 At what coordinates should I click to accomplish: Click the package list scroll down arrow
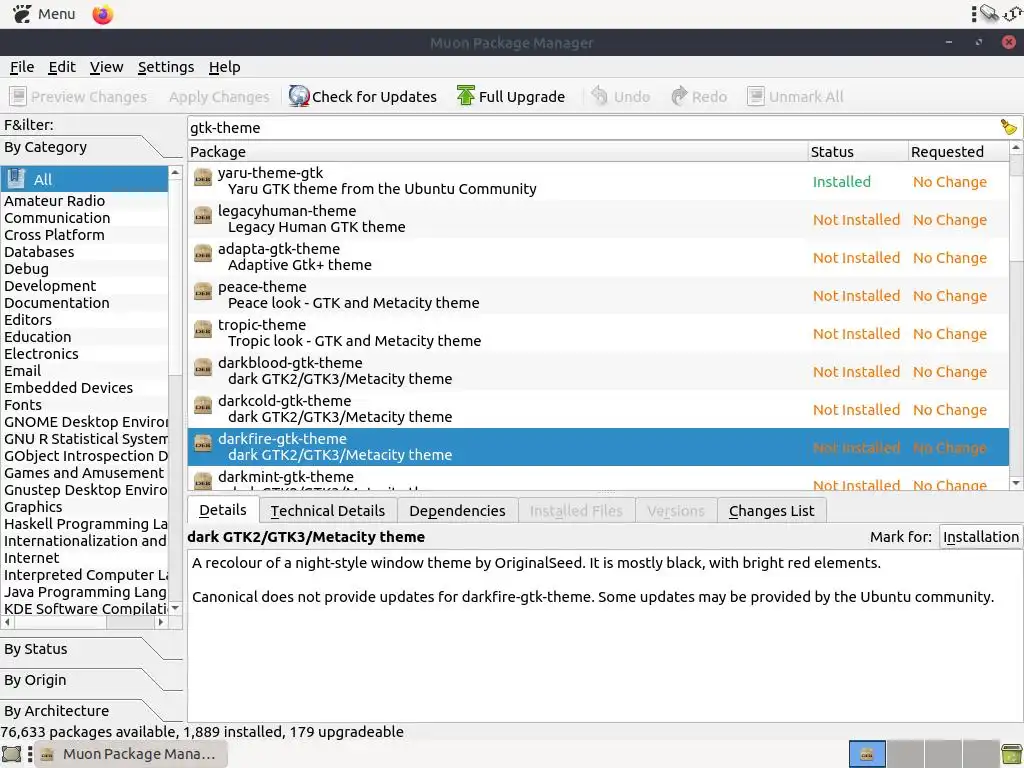pyautogui.click(x=1016, y=483)
